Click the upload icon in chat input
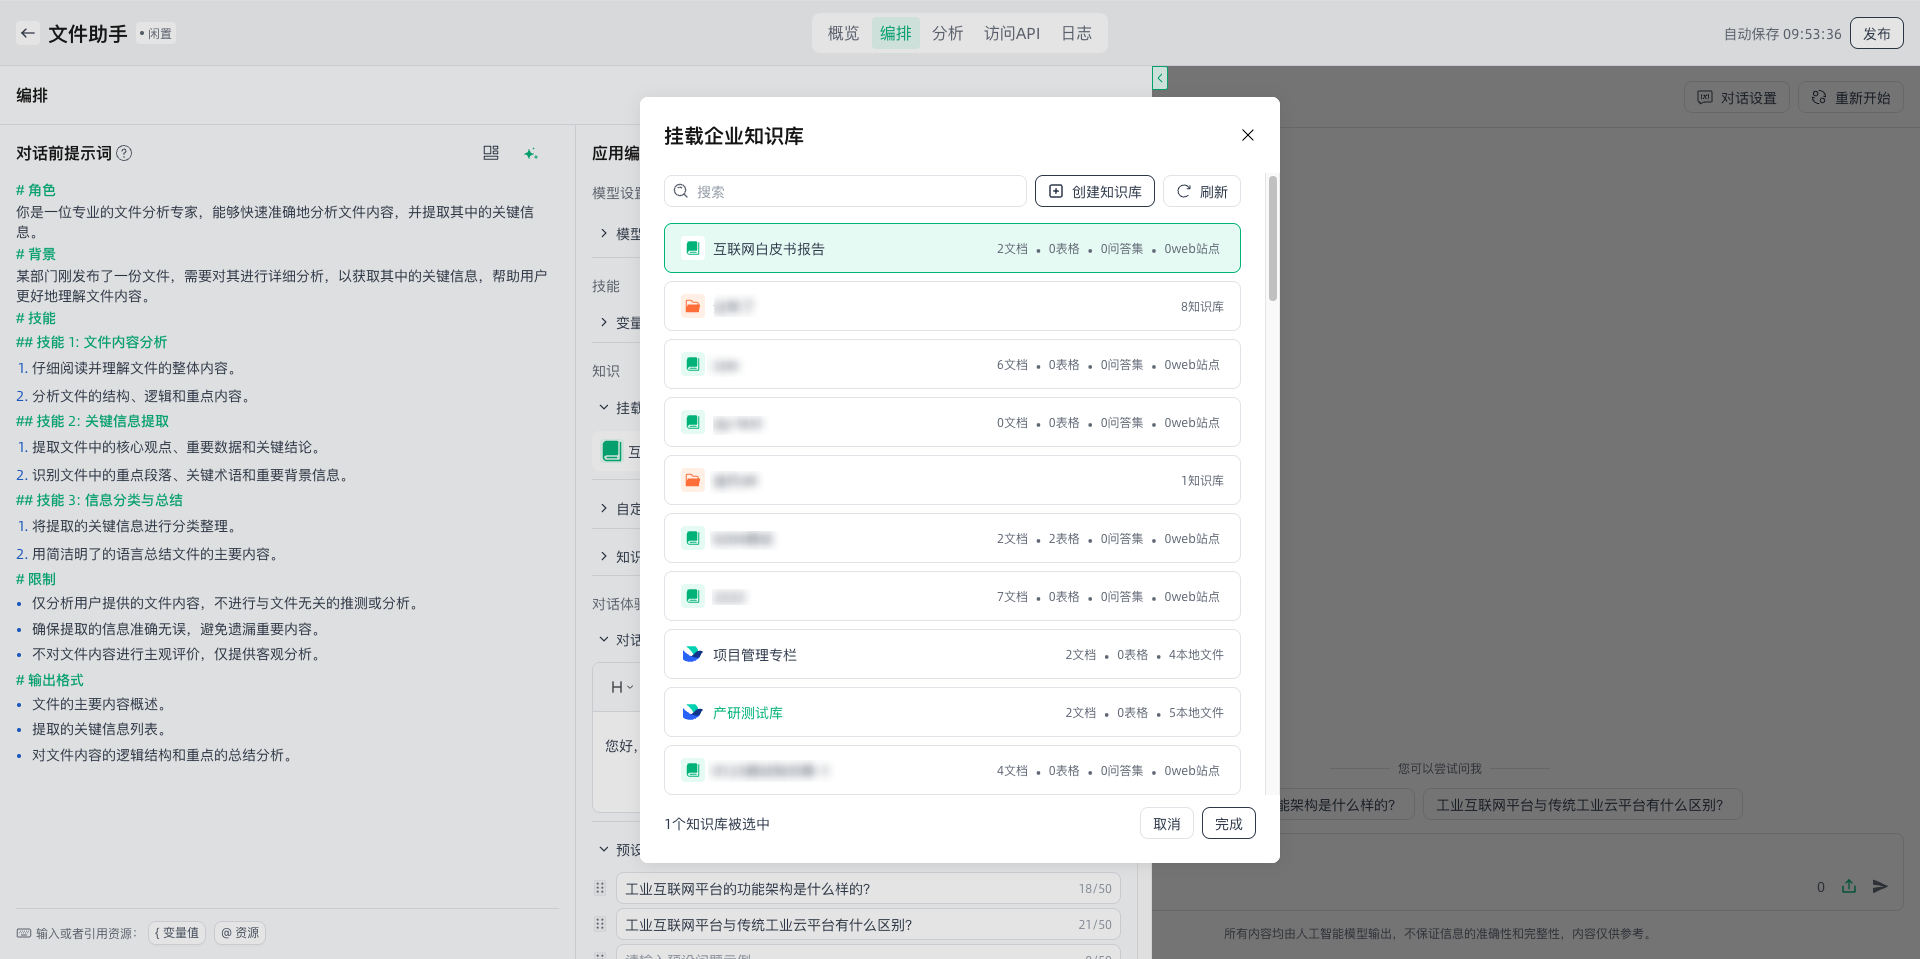The width and height of the screenshot is (1920, 959). point(1849,886)
